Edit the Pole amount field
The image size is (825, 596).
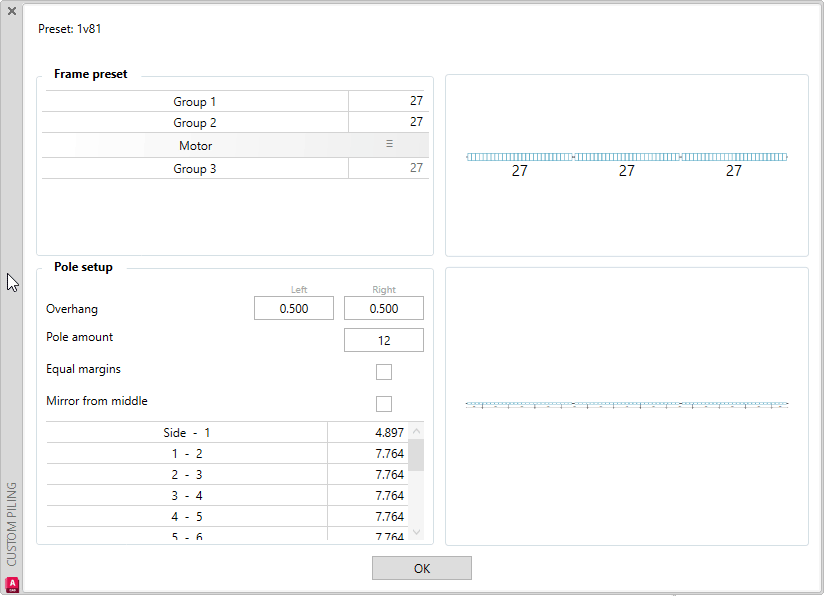384,340
